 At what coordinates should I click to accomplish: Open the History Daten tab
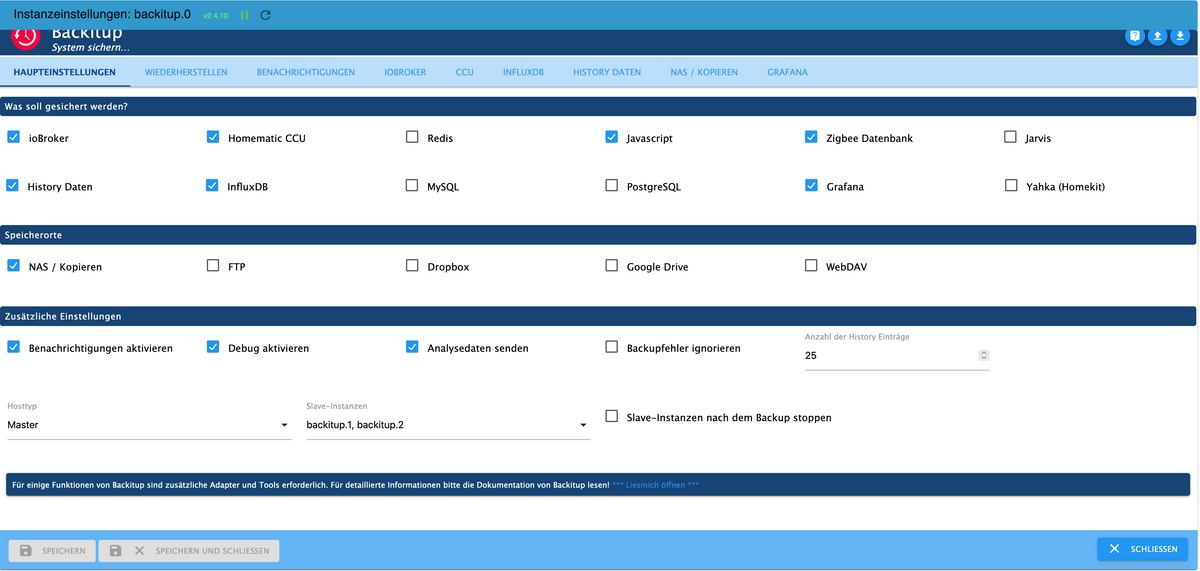coord(607,72)
